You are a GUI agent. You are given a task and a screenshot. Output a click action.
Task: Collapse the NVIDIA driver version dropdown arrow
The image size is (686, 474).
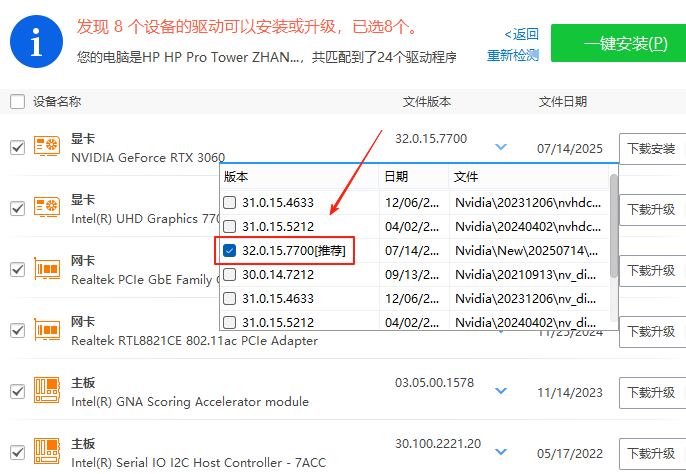pos(501,148)
